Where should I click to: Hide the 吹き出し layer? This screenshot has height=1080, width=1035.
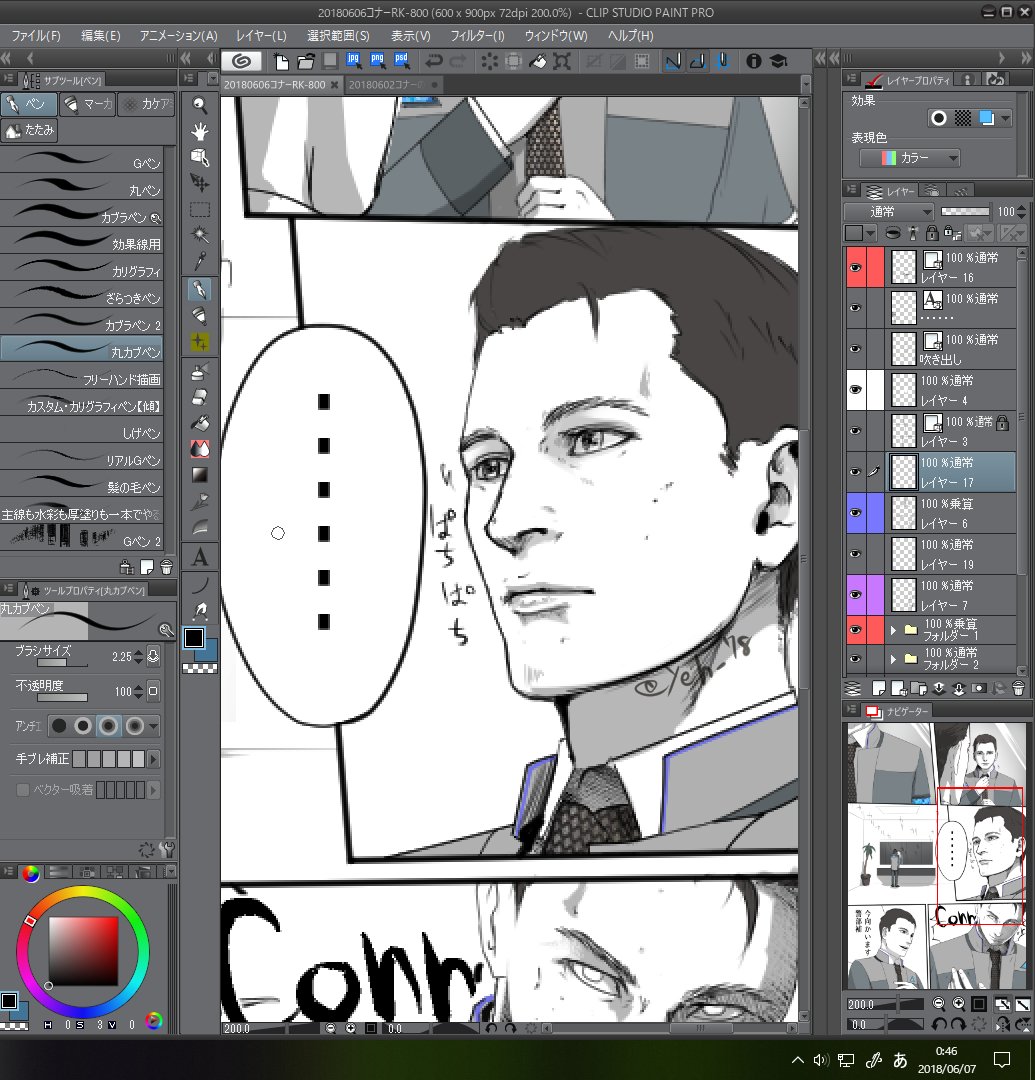coord(856,349)
